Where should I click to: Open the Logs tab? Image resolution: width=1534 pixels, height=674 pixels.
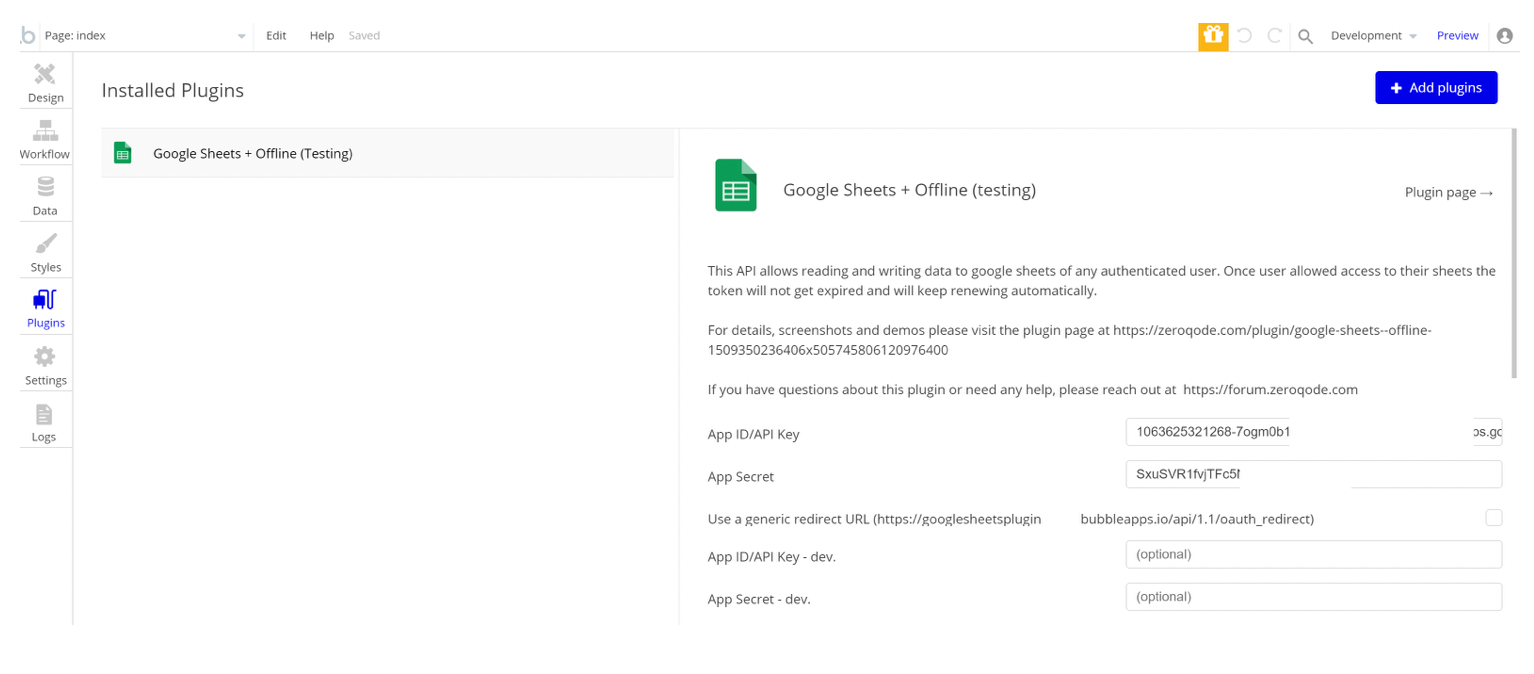[x=45, y=423]
